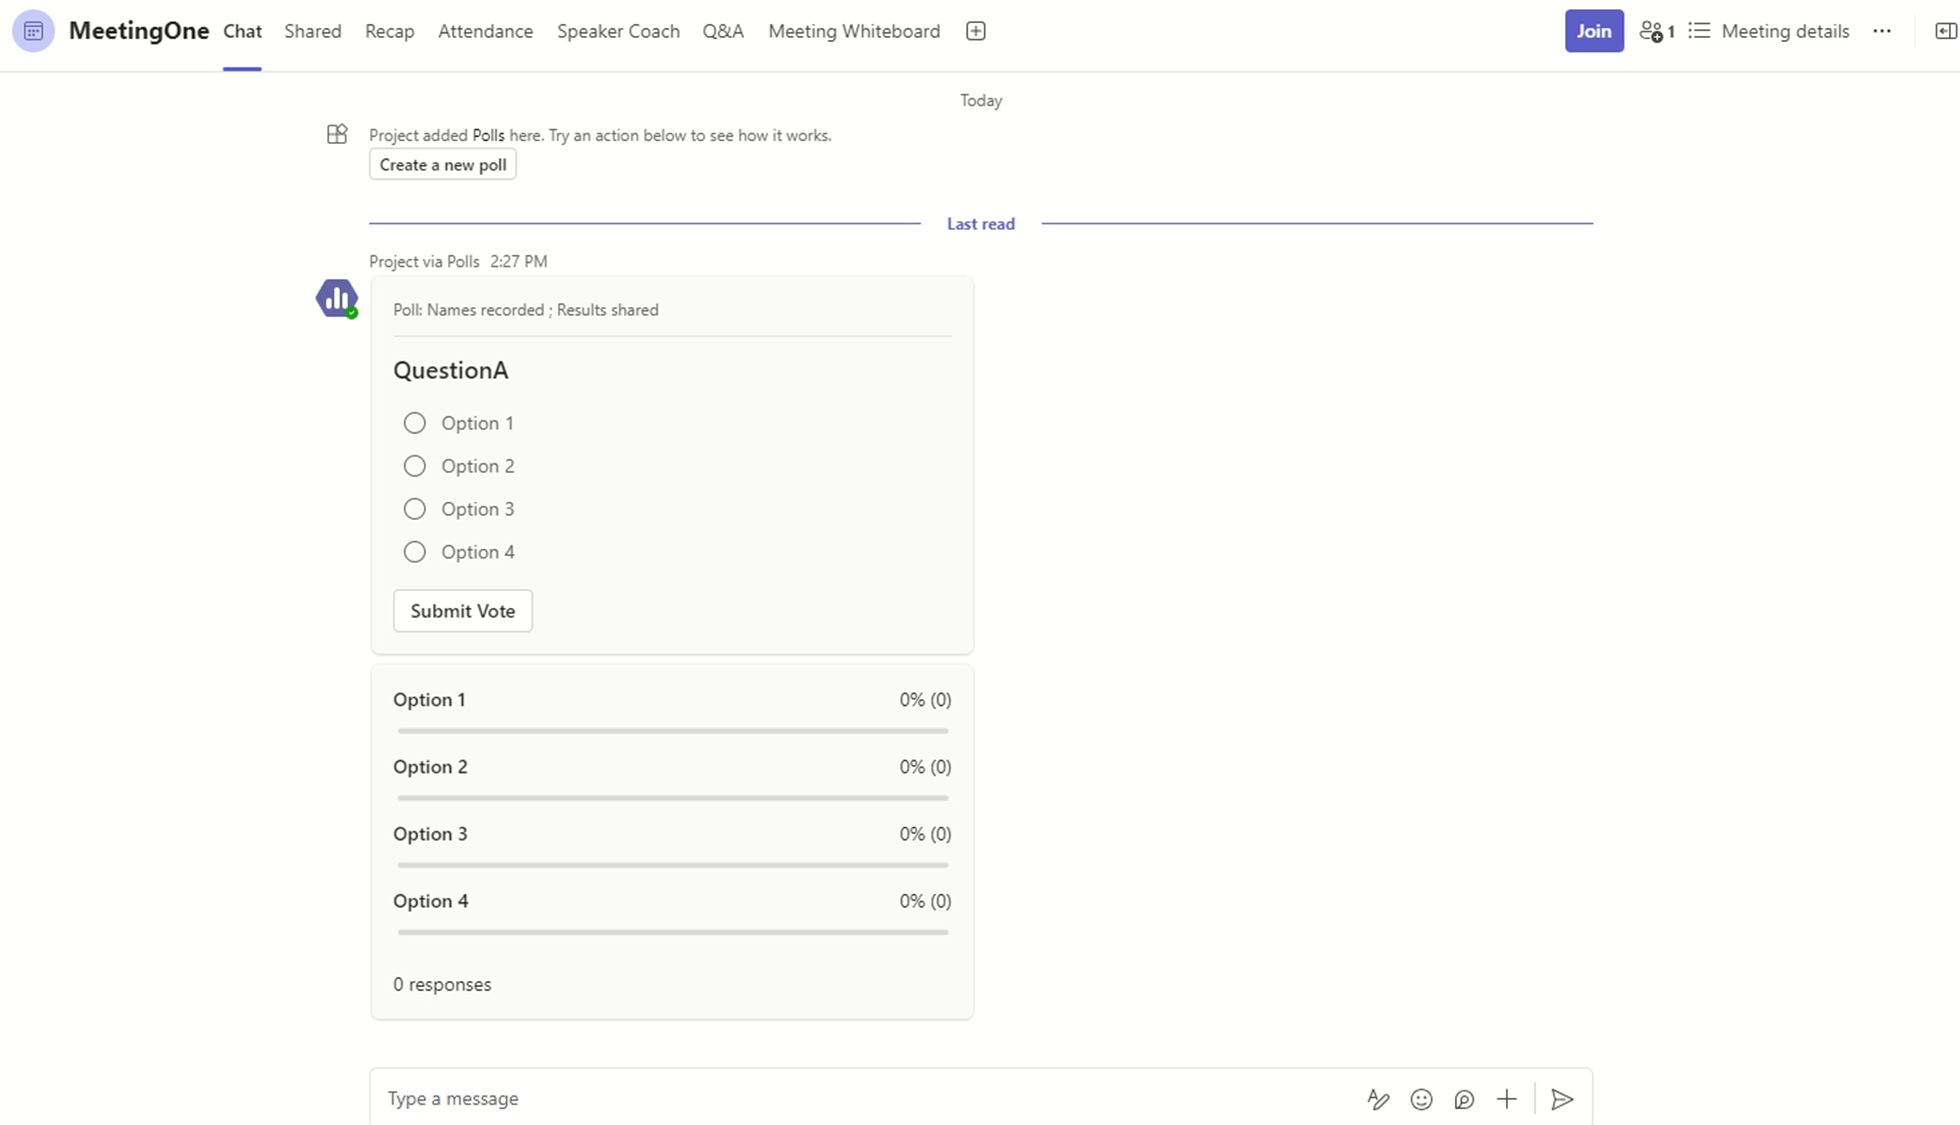The height and width of the screenshot is (1125, 1960).
Task: Click the Last read marker label
Action: pyautogui.click(x=981, y=224)
